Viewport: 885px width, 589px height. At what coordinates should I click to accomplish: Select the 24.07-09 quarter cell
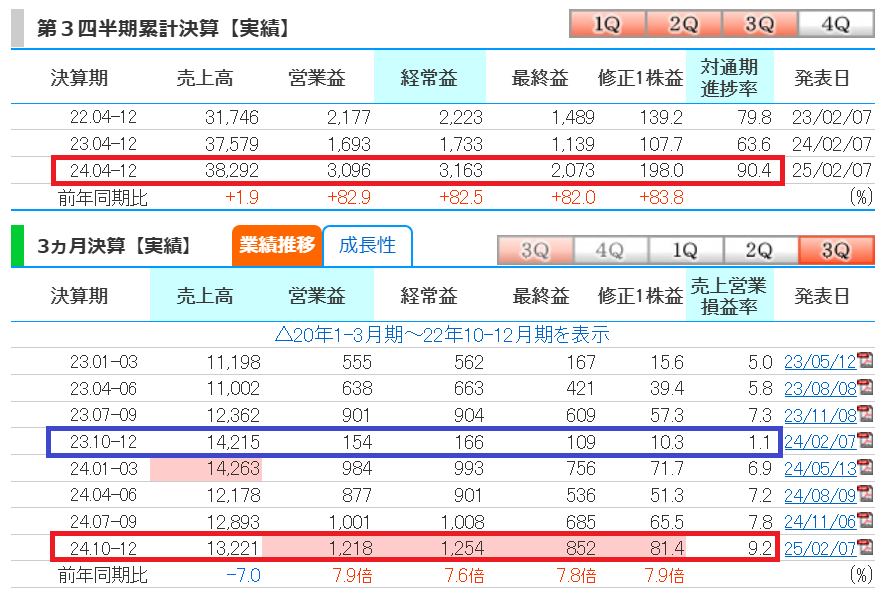pyautogui.click(x=103, y=521)
